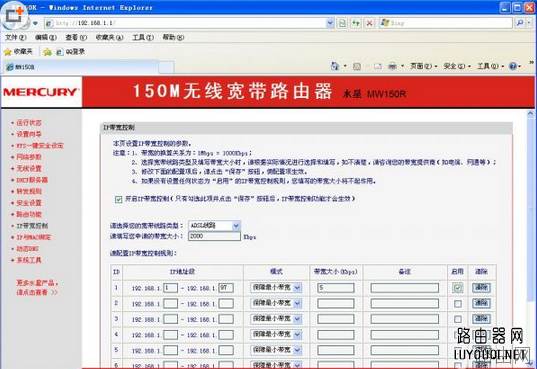Image resolution: width=537 pixels, height=369 pixels.
Task: Open 无线设置 in the sidebar
Action: pos(29,168)
